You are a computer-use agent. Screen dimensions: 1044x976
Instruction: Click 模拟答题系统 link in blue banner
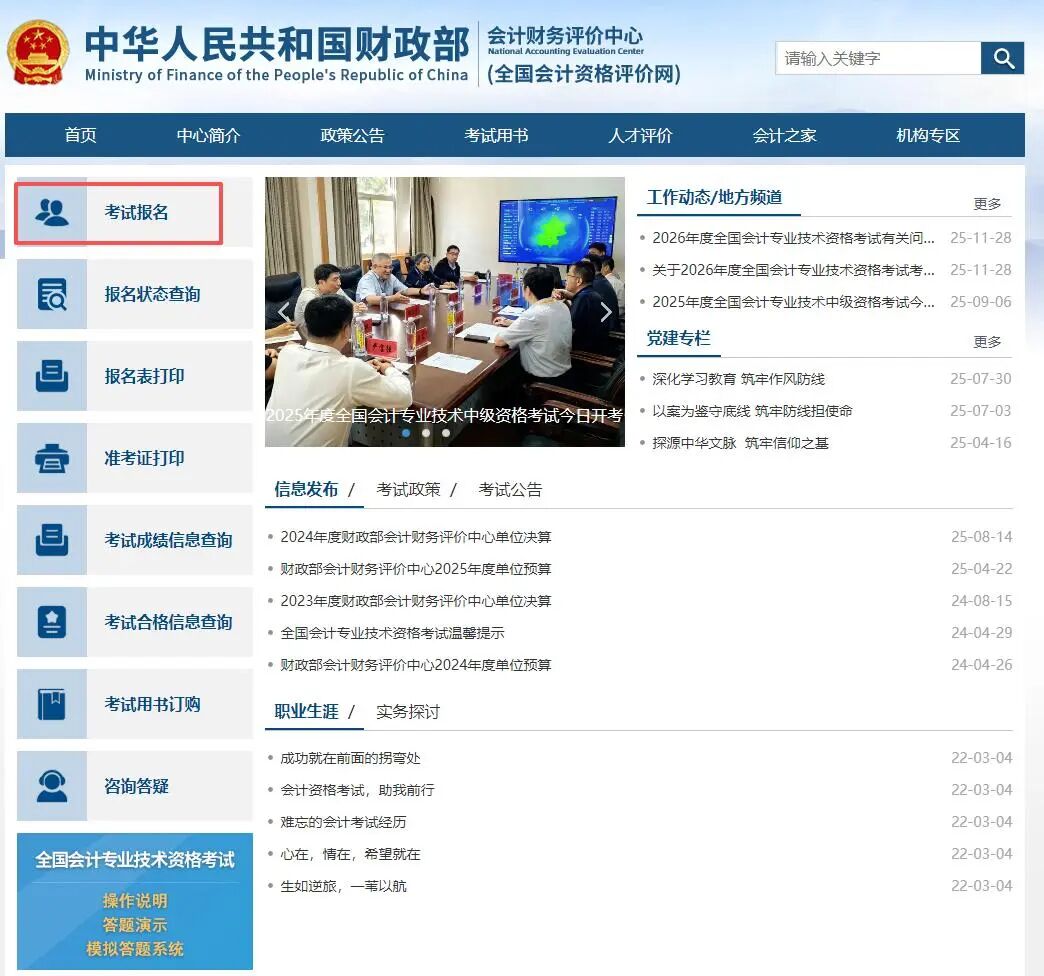pos(135,949)
